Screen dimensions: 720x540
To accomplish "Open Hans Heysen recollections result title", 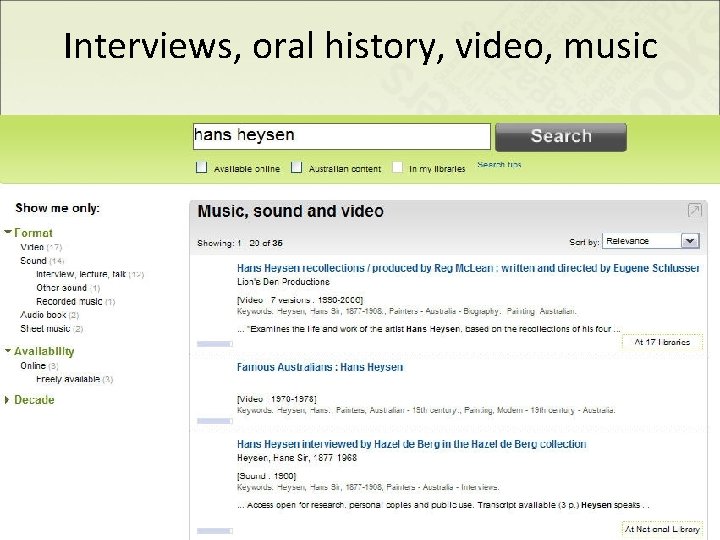I will coord(468,268).
